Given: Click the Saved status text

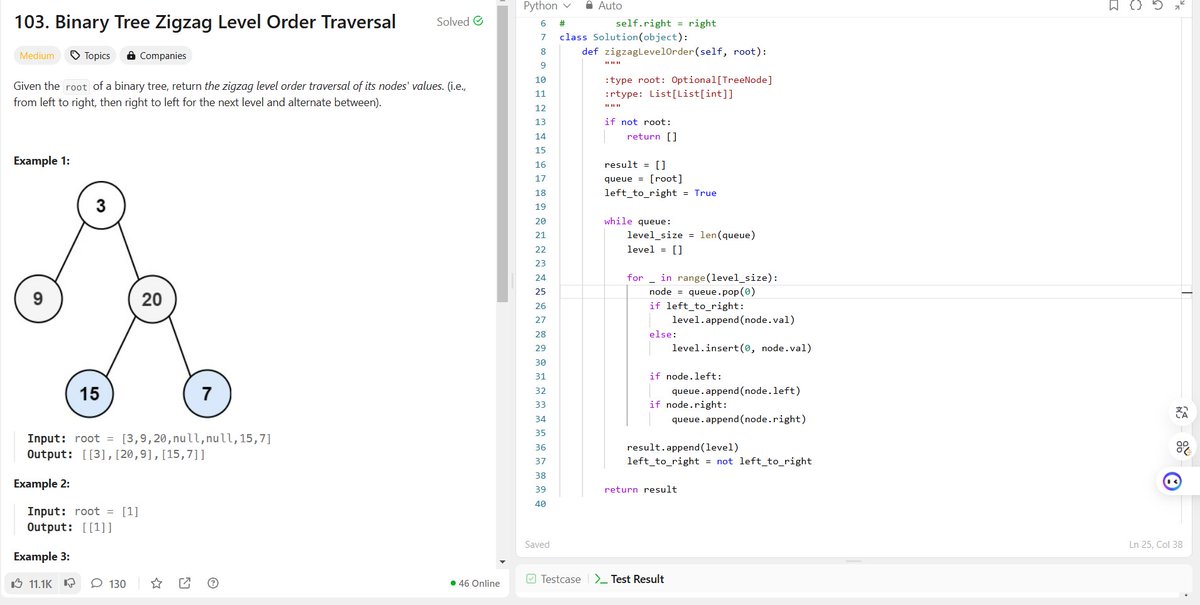Looking at the screenshot, I should 537,544.
